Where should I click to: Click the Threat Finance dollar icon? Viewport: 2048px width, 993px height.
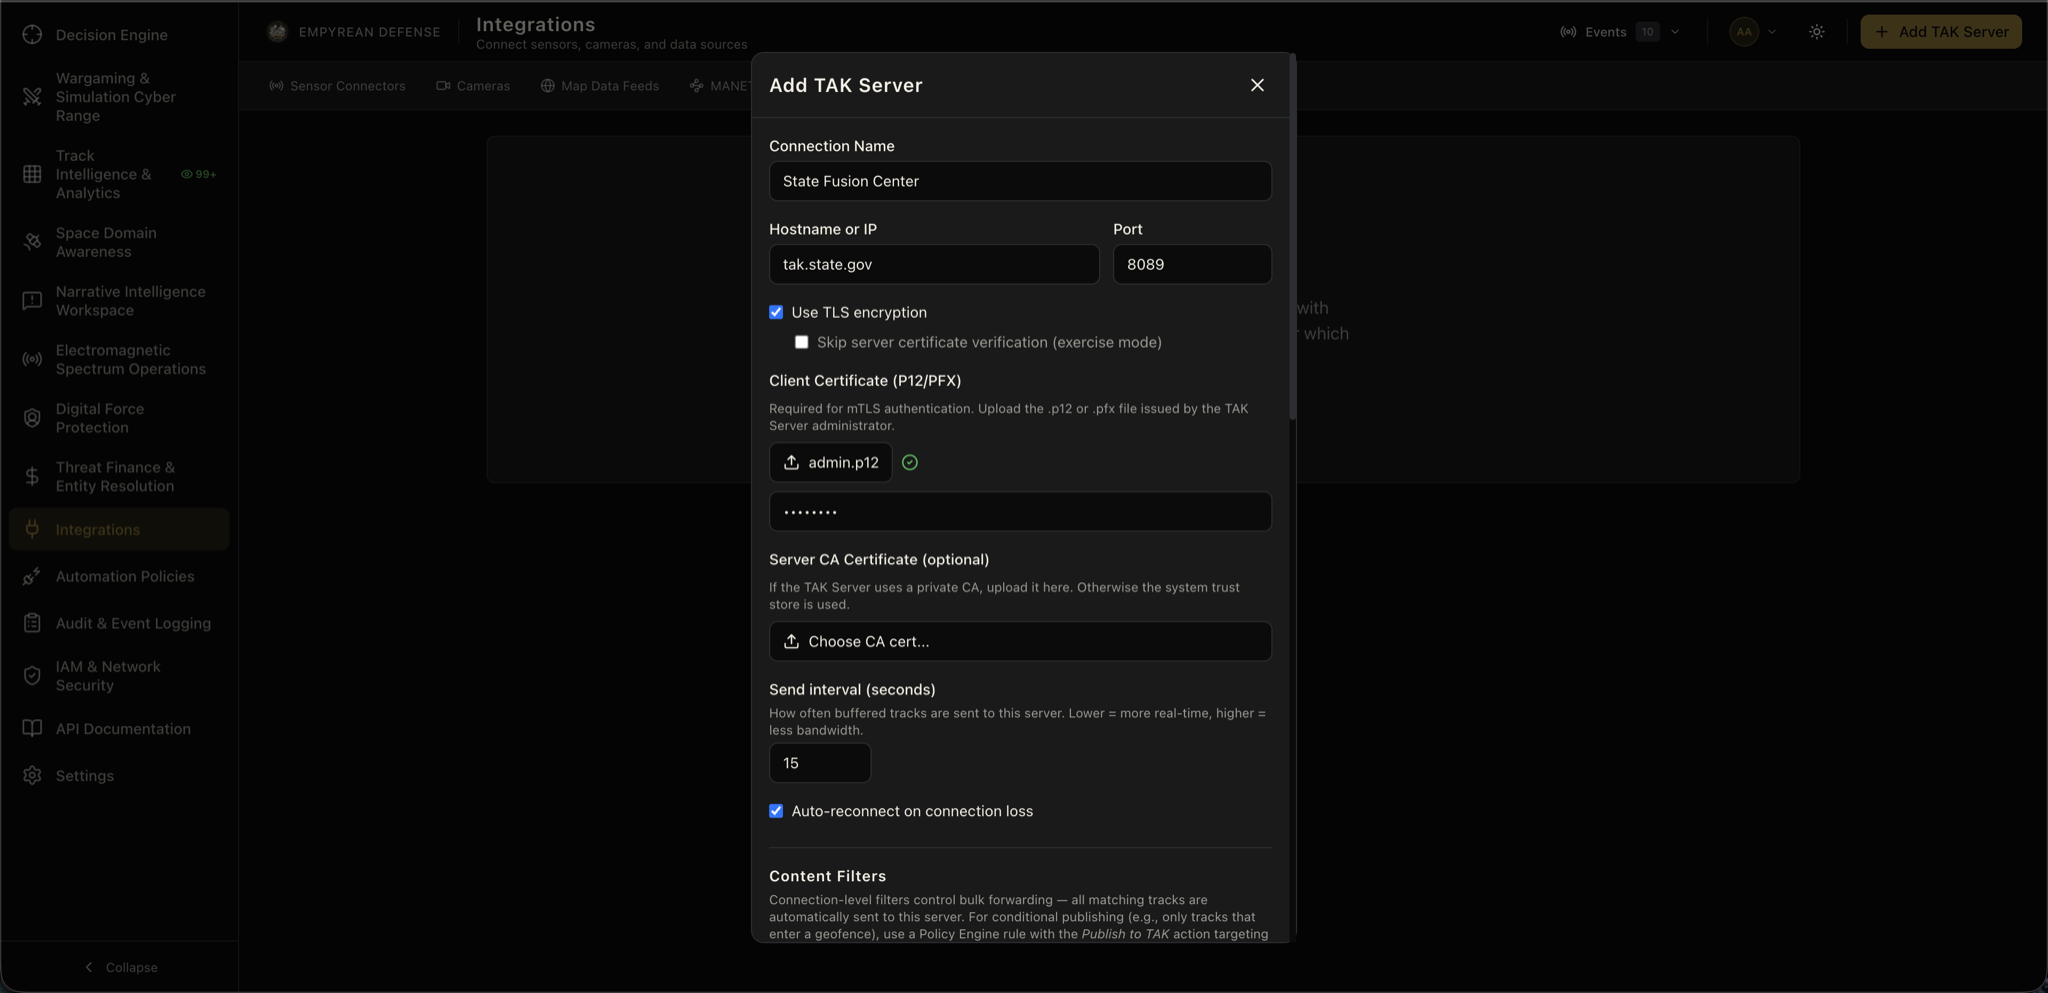pyautogui.click(x=32, y=477)
